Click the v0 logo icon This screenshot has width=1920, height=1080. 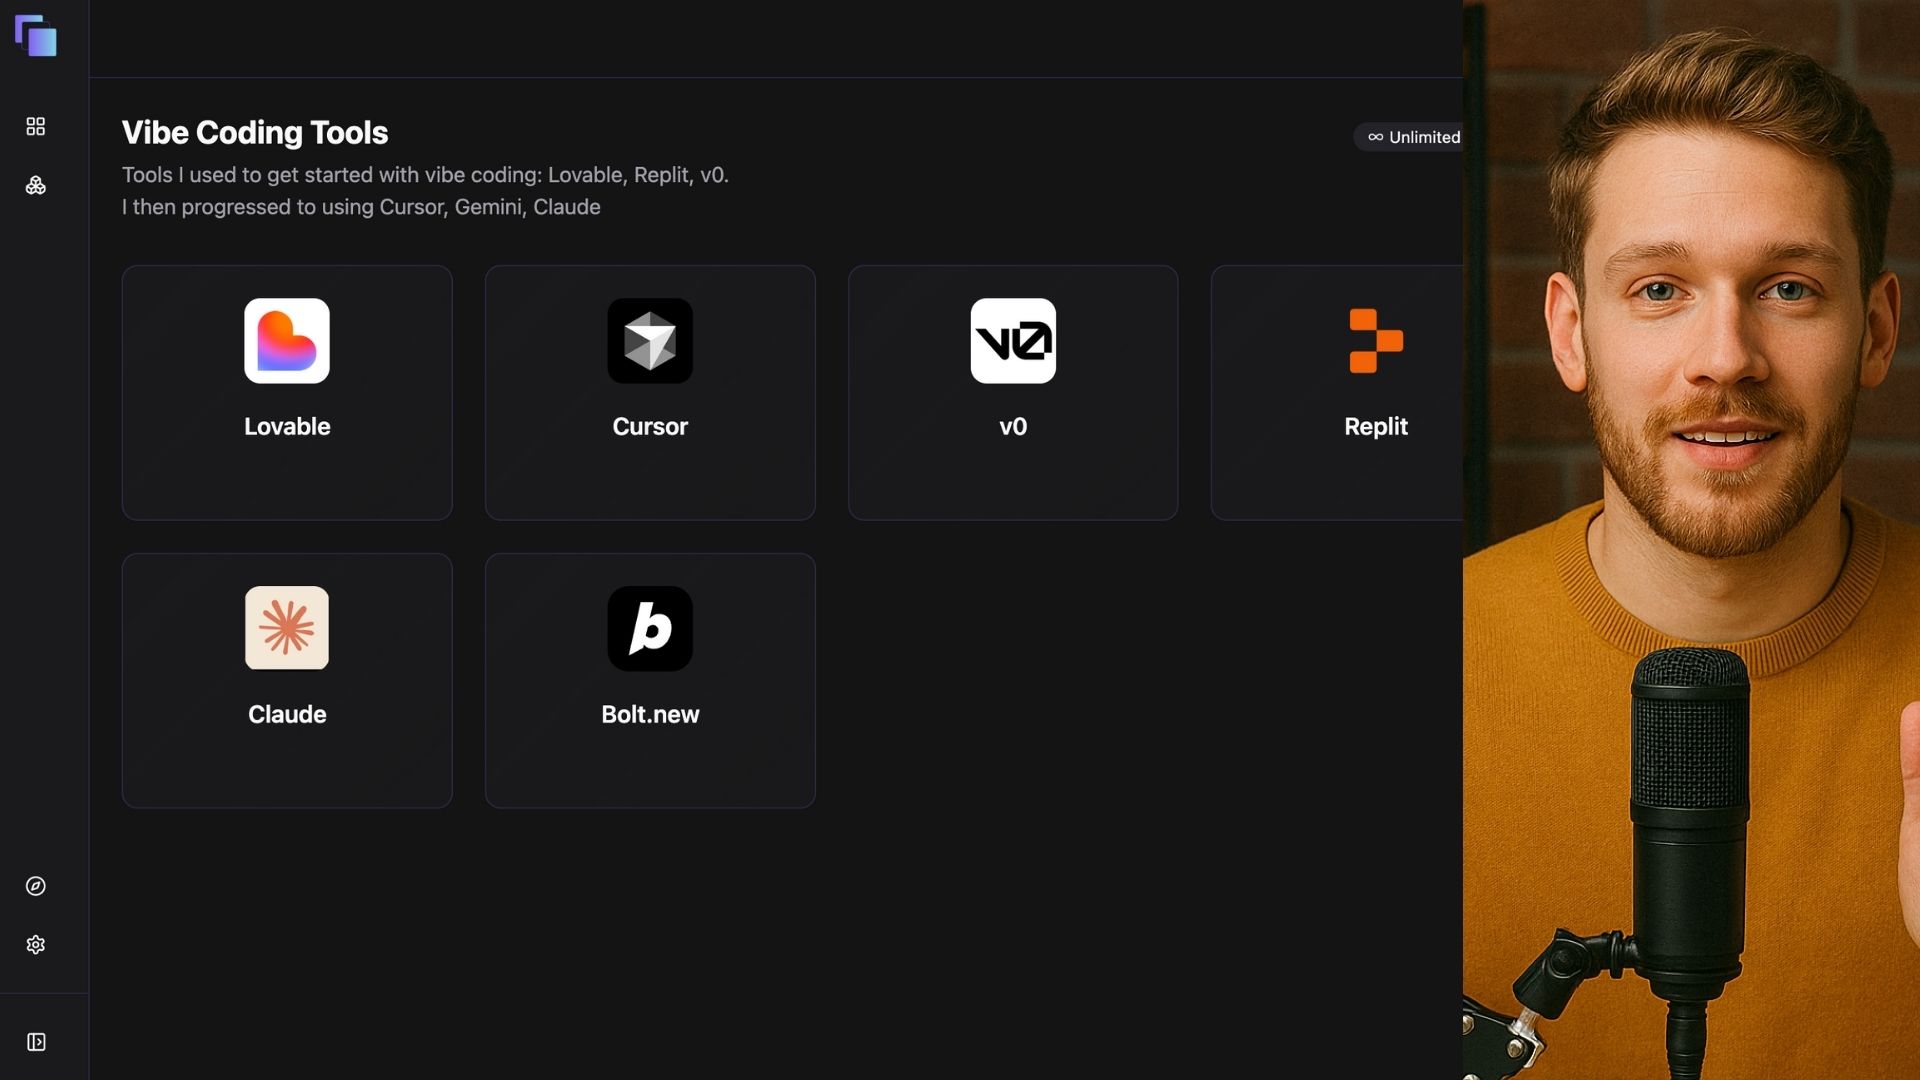[x=1013, y=341]
